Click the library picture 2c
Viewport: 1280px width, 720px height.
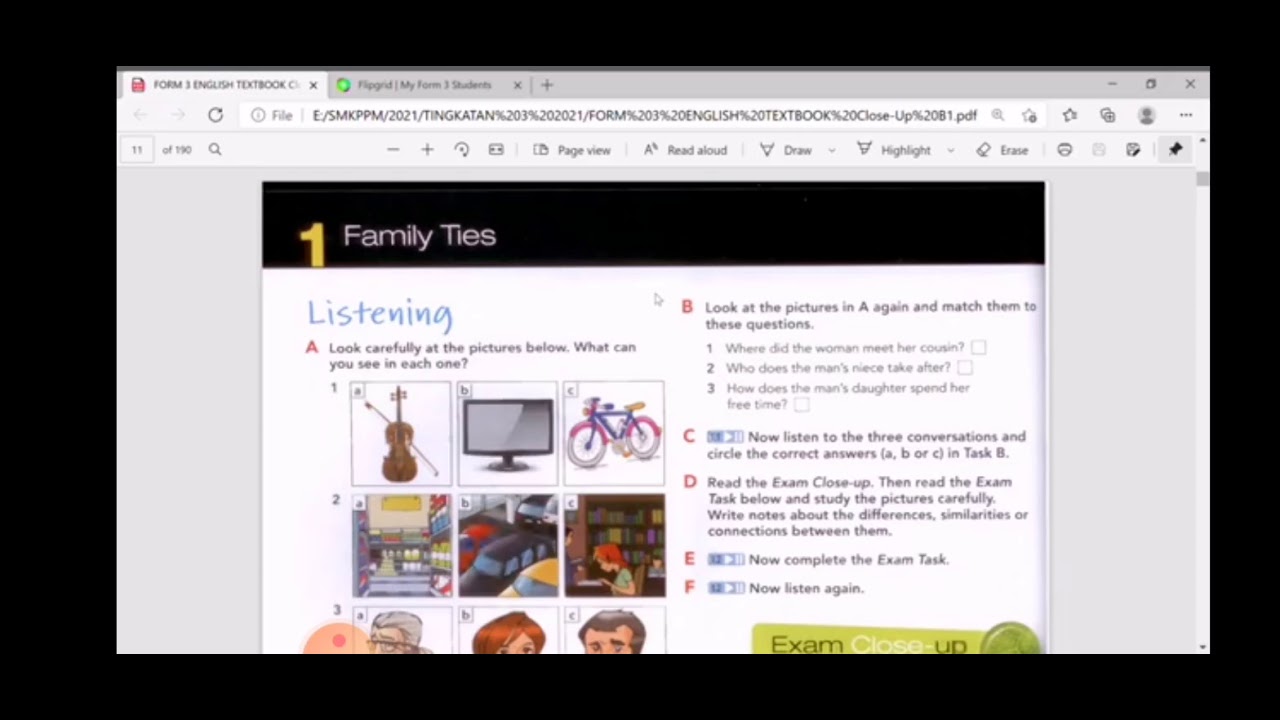click(x=614, y=546)
